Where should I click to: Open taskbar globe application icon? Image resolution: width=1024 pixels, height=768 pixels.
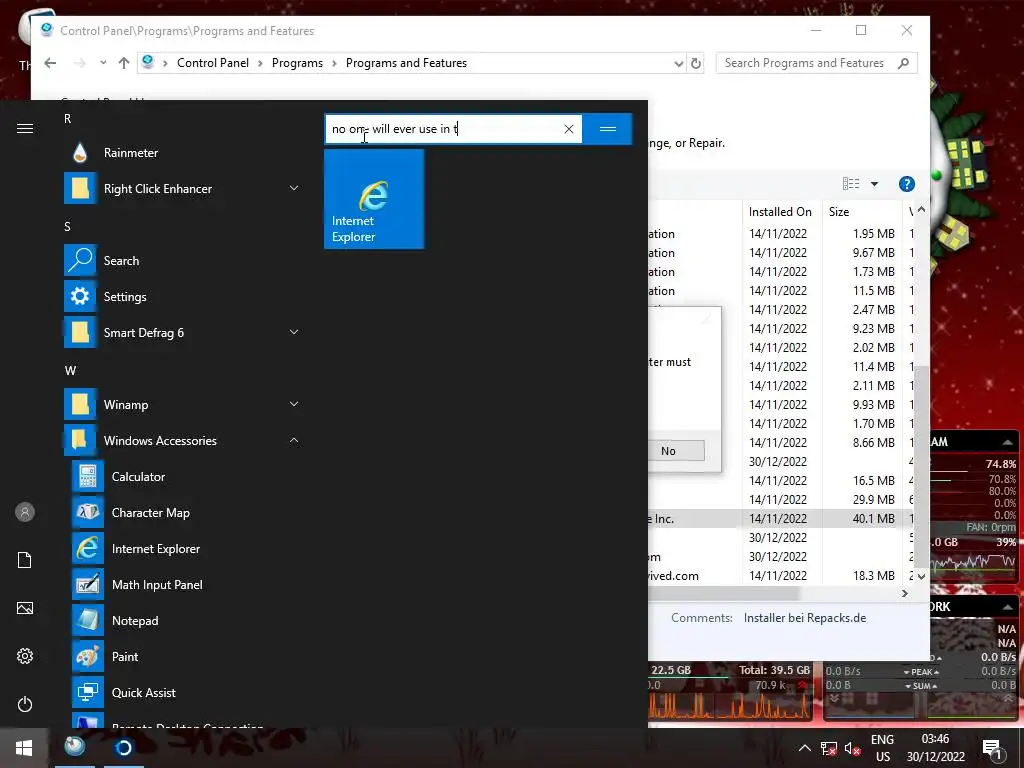click(74, 746)
